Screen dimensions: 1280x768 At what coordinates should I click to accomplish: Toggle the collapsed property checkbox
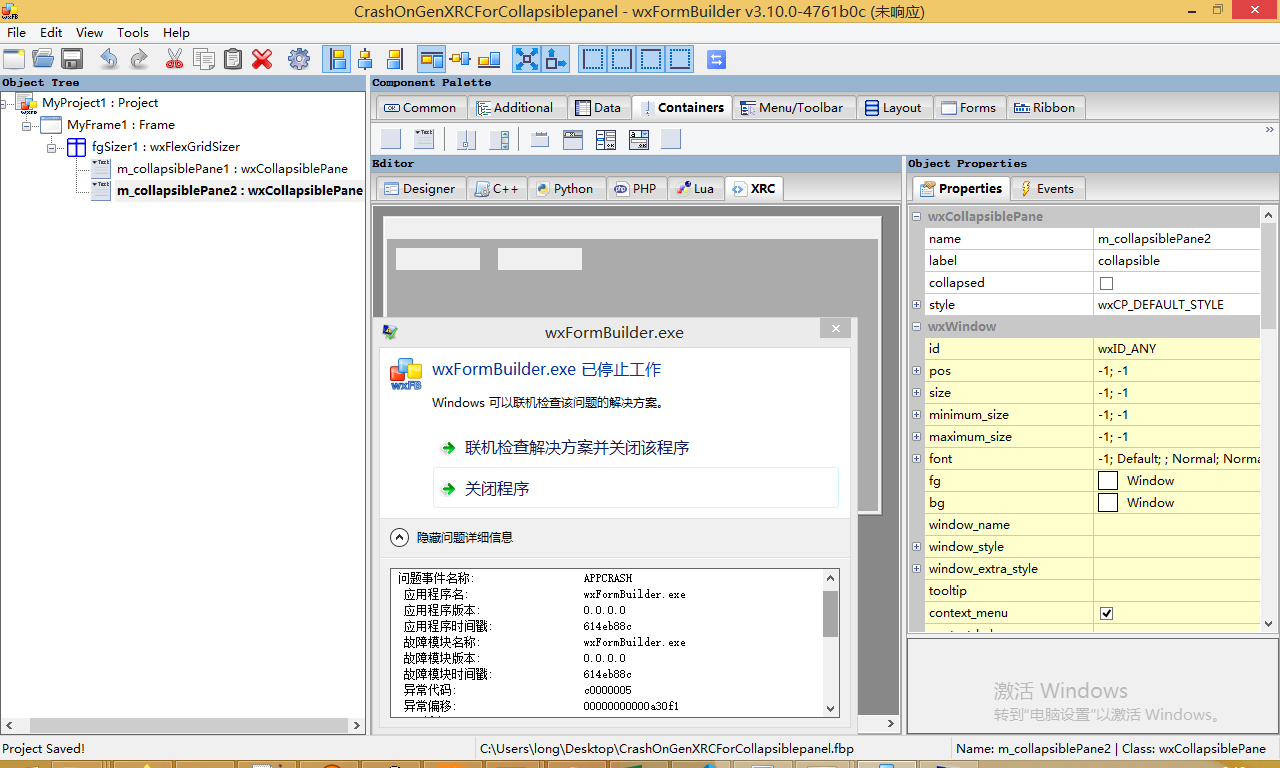pos(1104,282)
